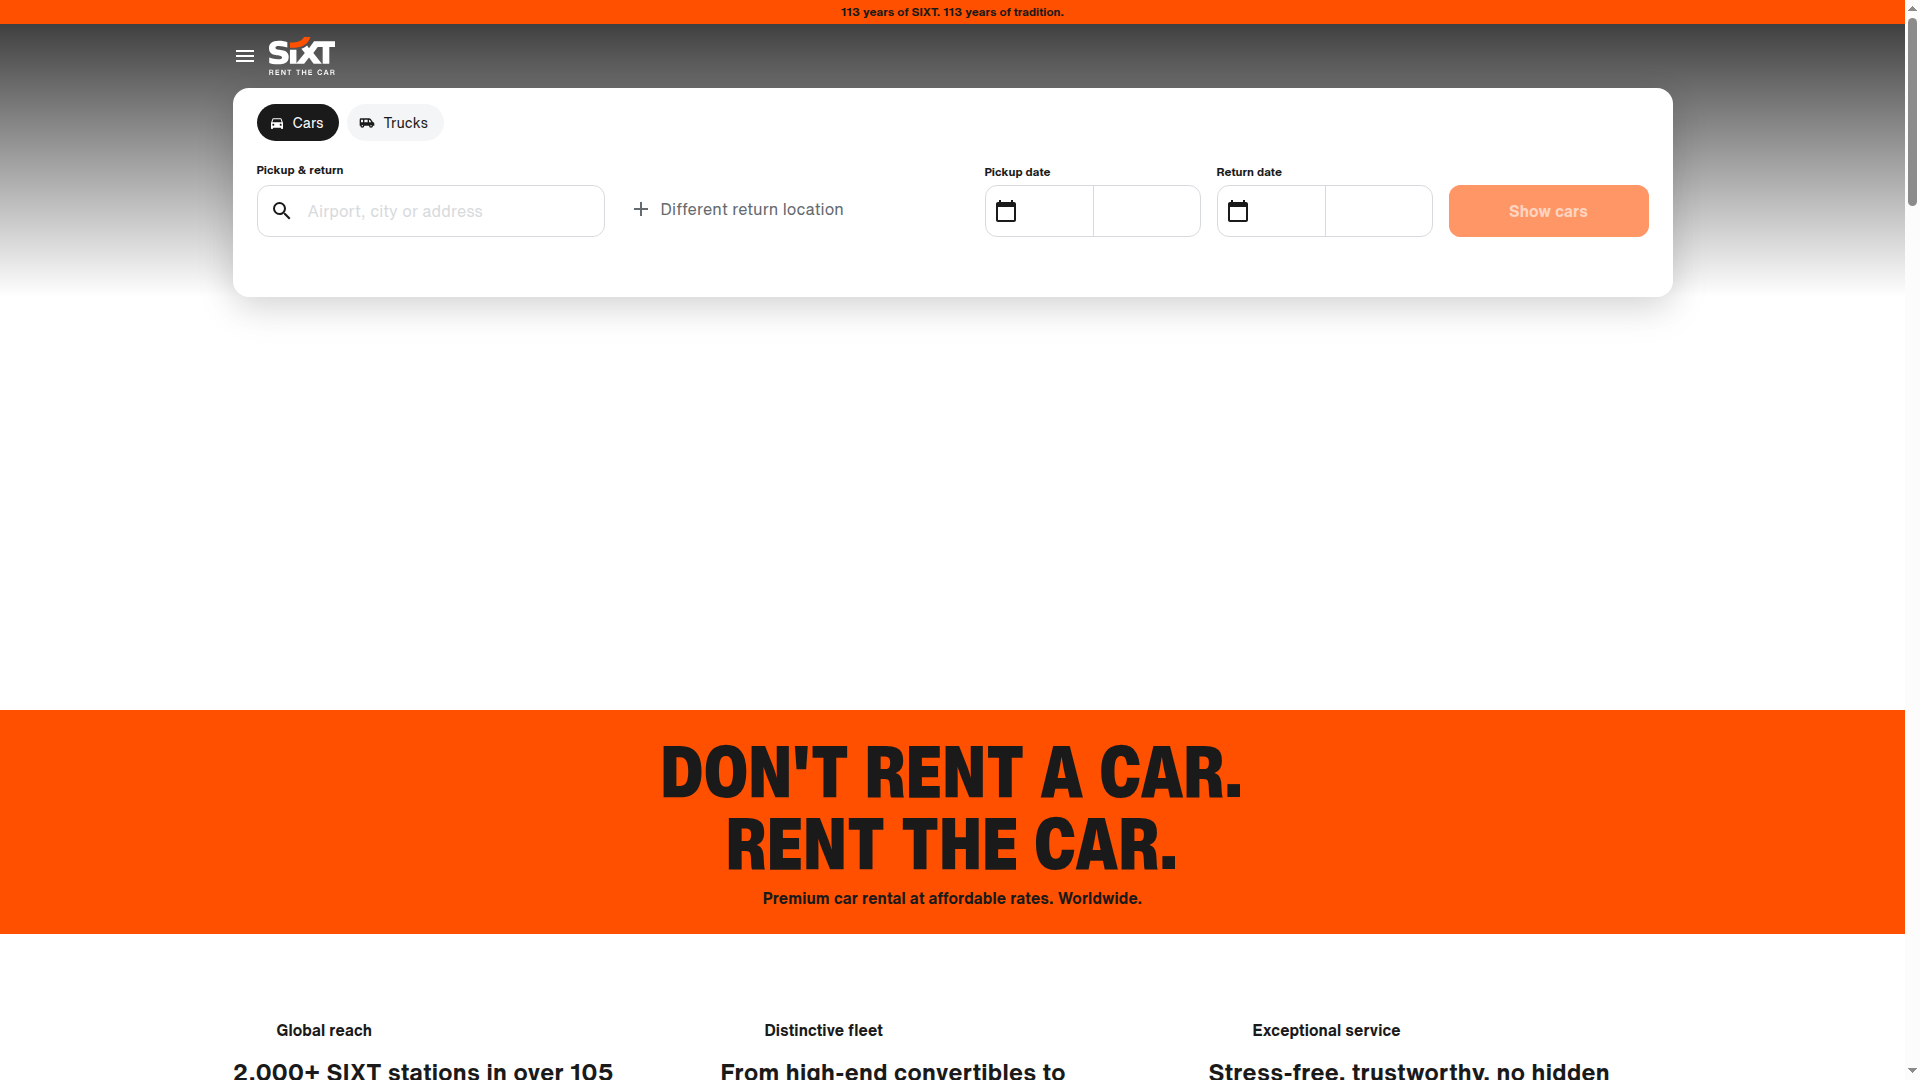Open the pickup date calendar icon
1920x1080 pixels.
1006,211
